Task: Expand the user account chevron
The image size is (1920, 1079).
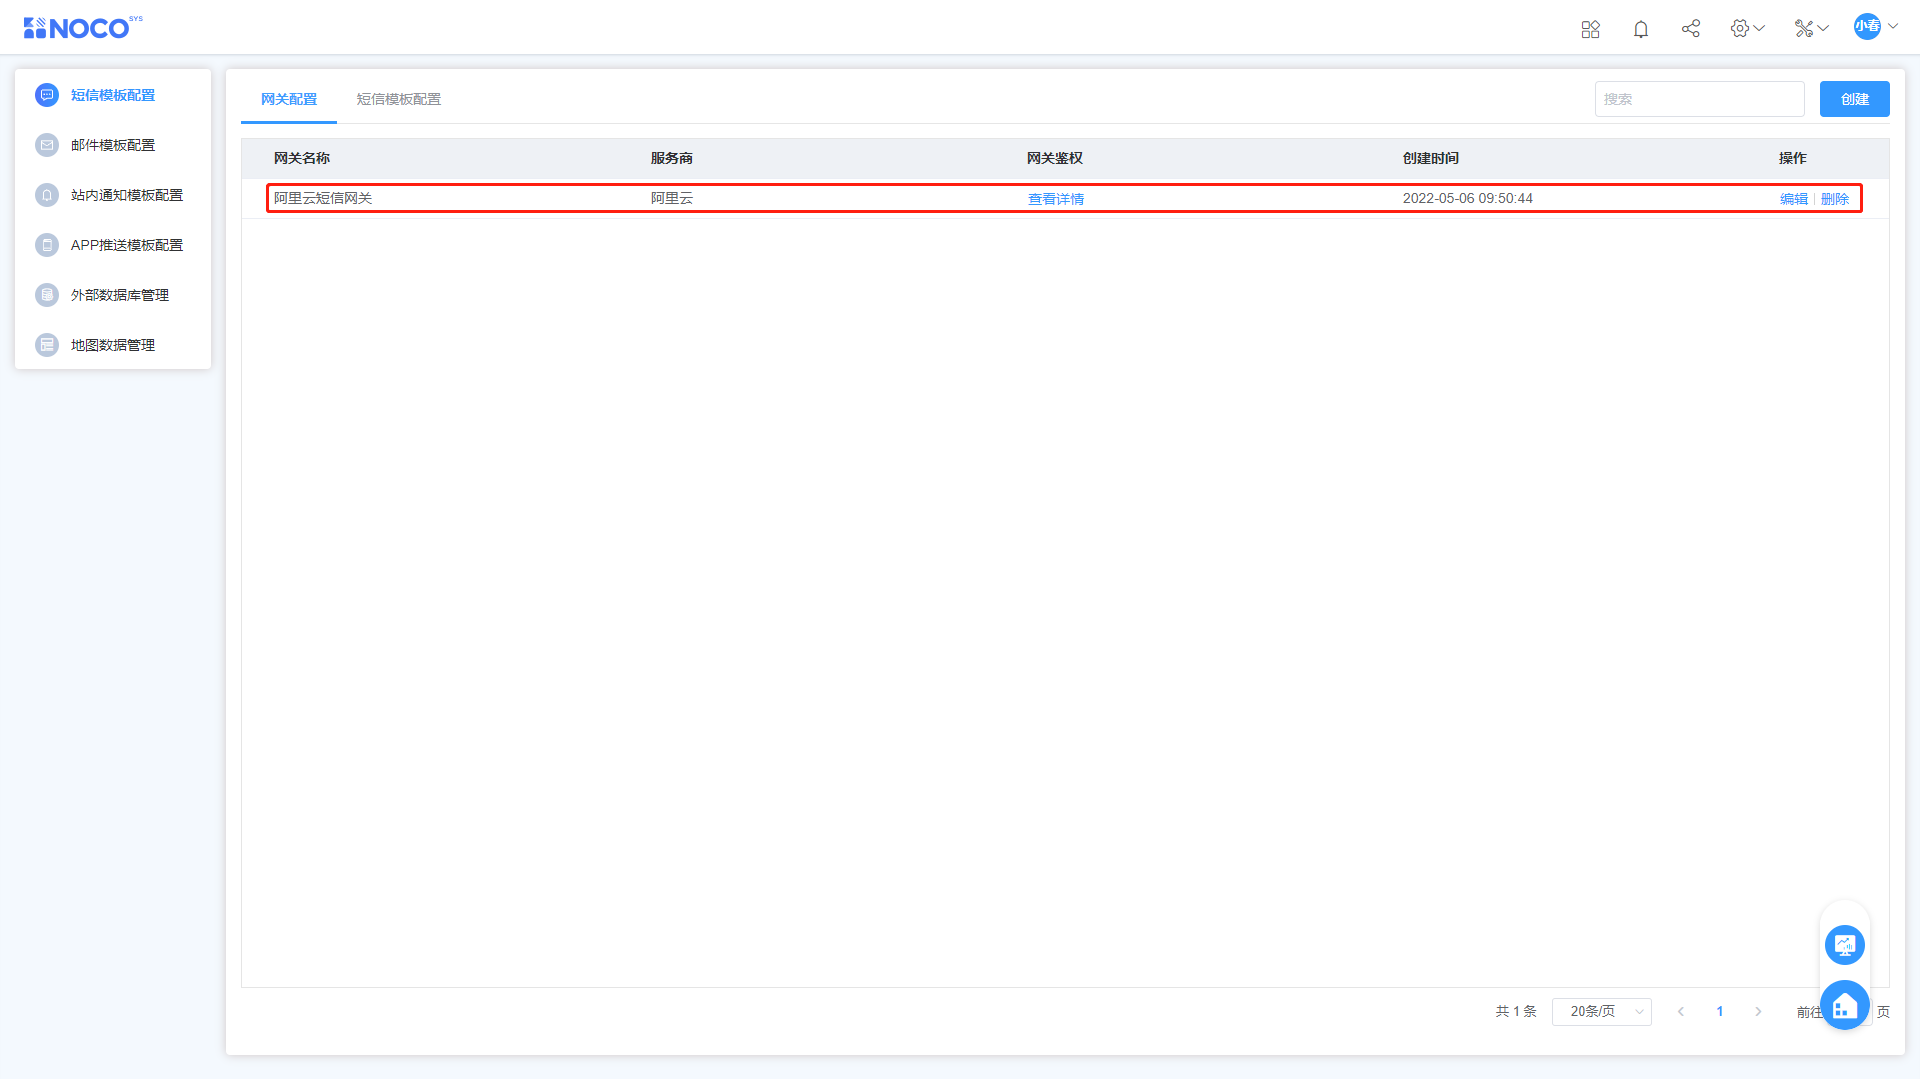Action: click(x=1893, y=27)
